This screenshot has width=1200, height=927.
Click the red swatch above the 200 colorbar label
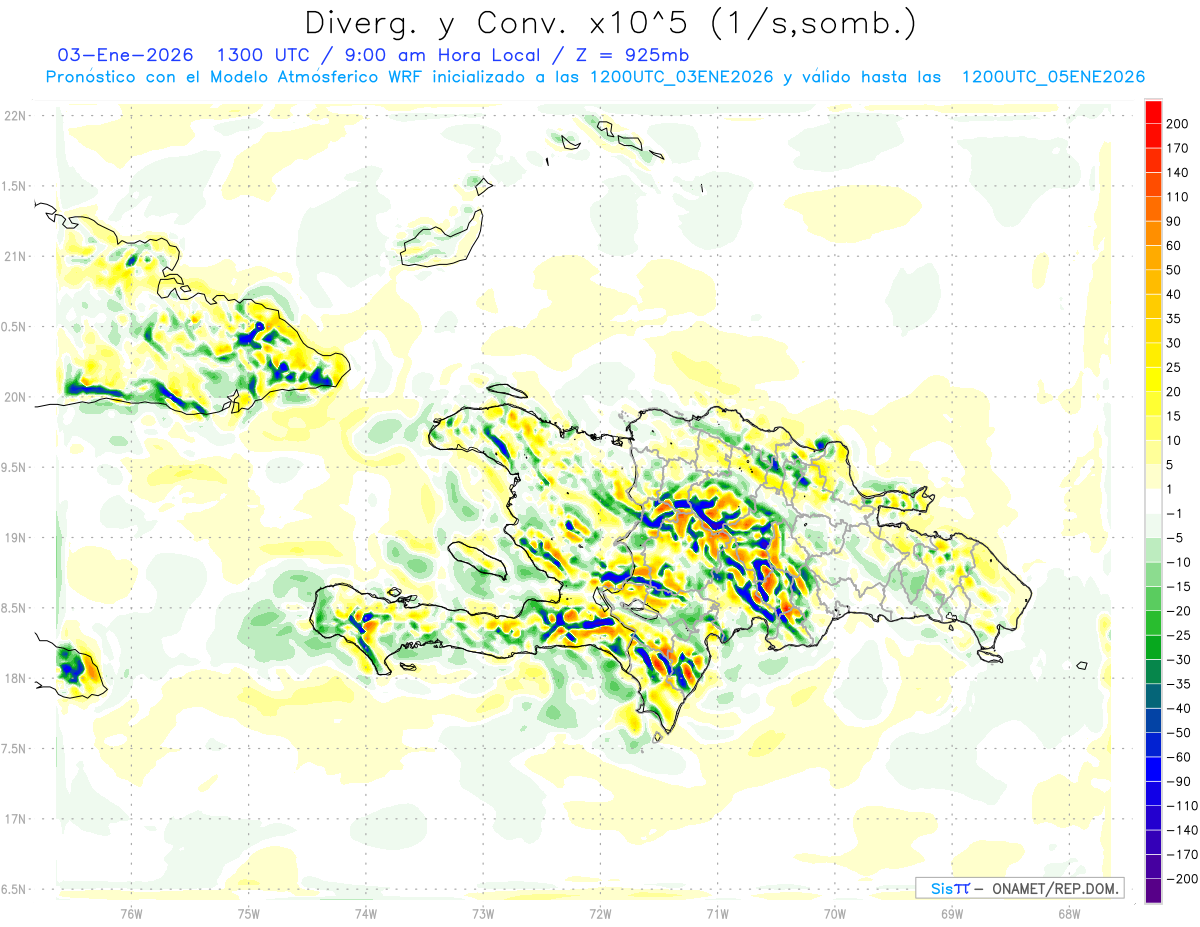click(x=1153, y=112)
